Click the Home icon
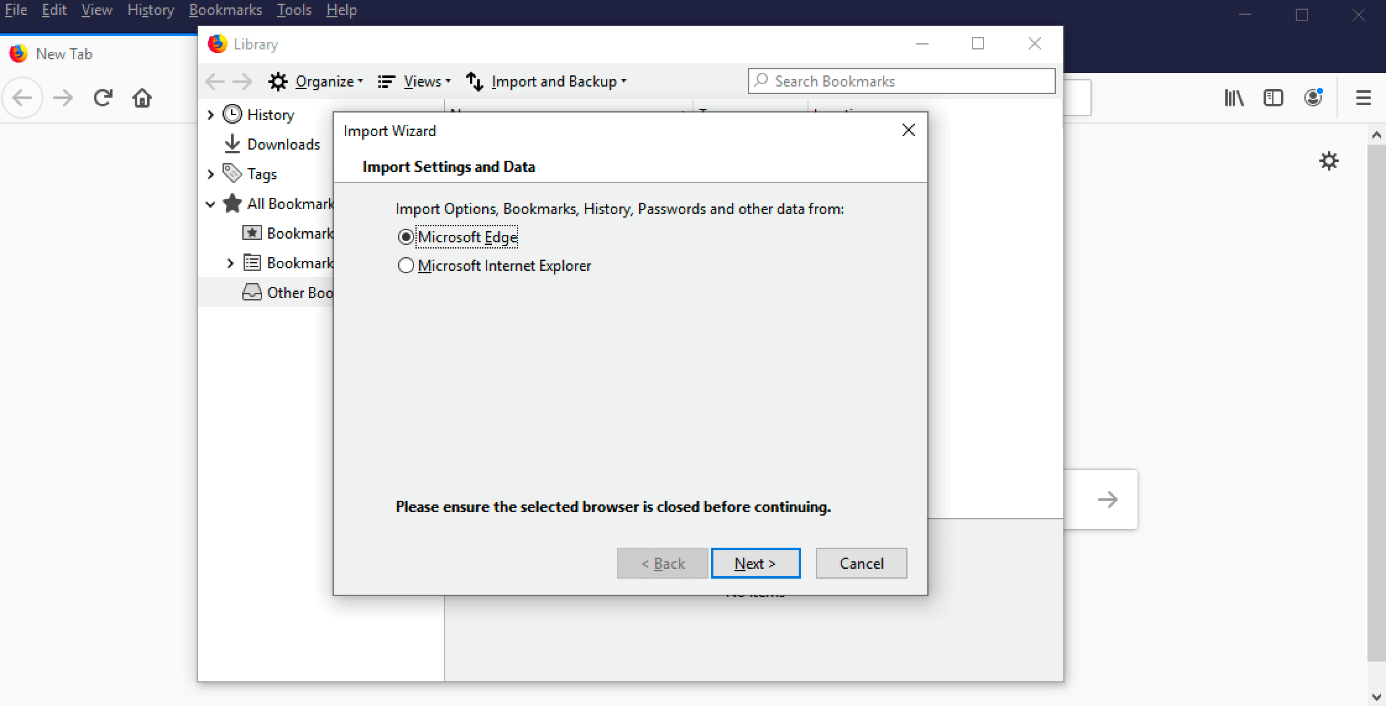Image resolution: width=1386 pixels, height=706 pixels. [142, 97]
